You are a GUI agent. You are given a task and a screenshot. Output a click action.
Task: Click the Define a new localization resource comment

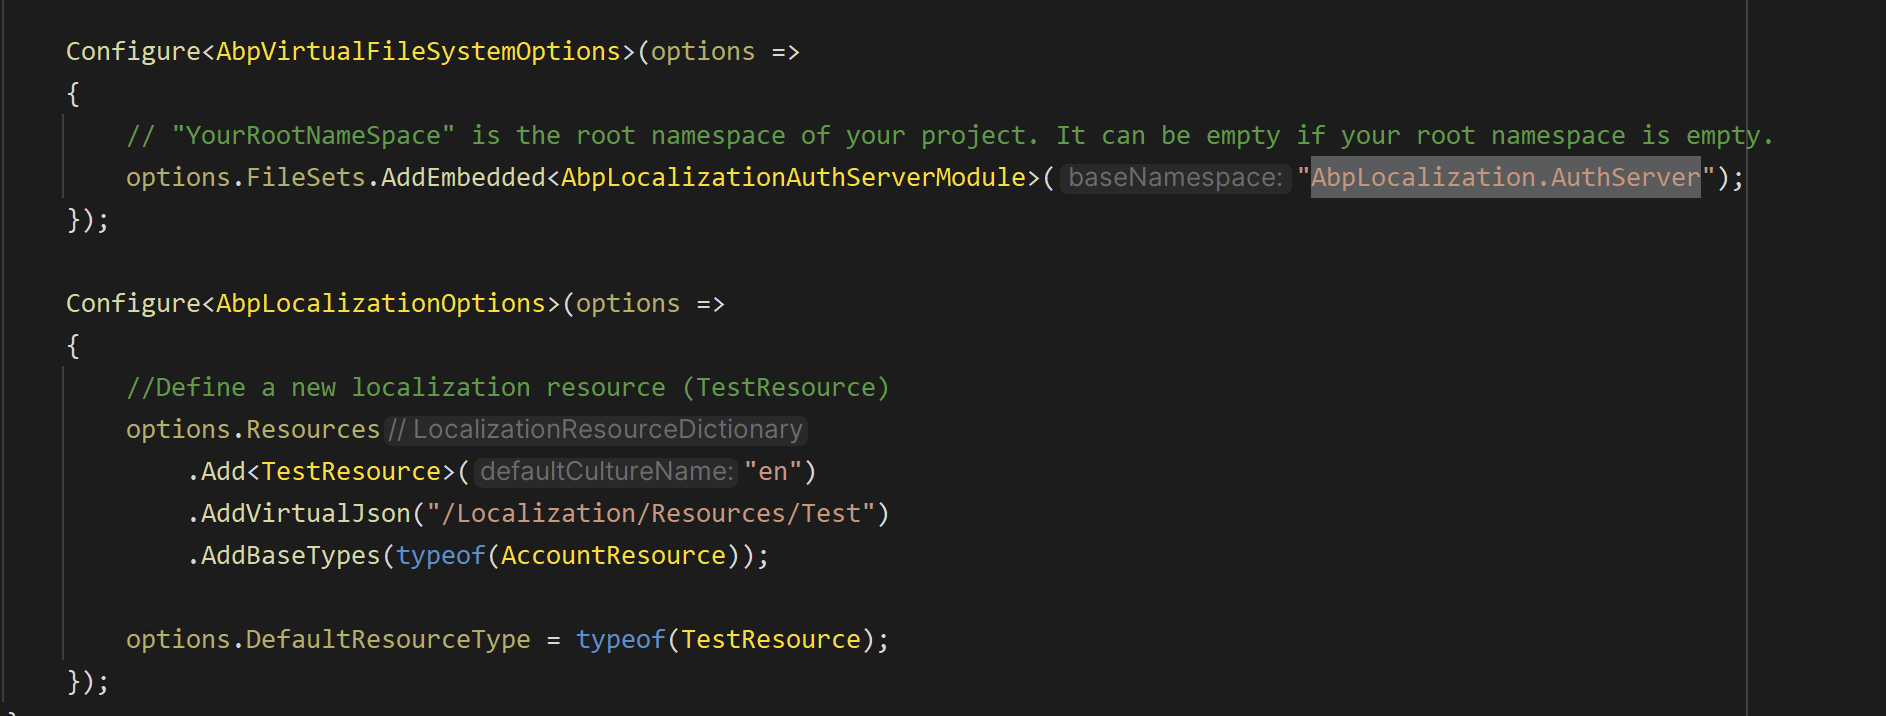pos(507,387)
